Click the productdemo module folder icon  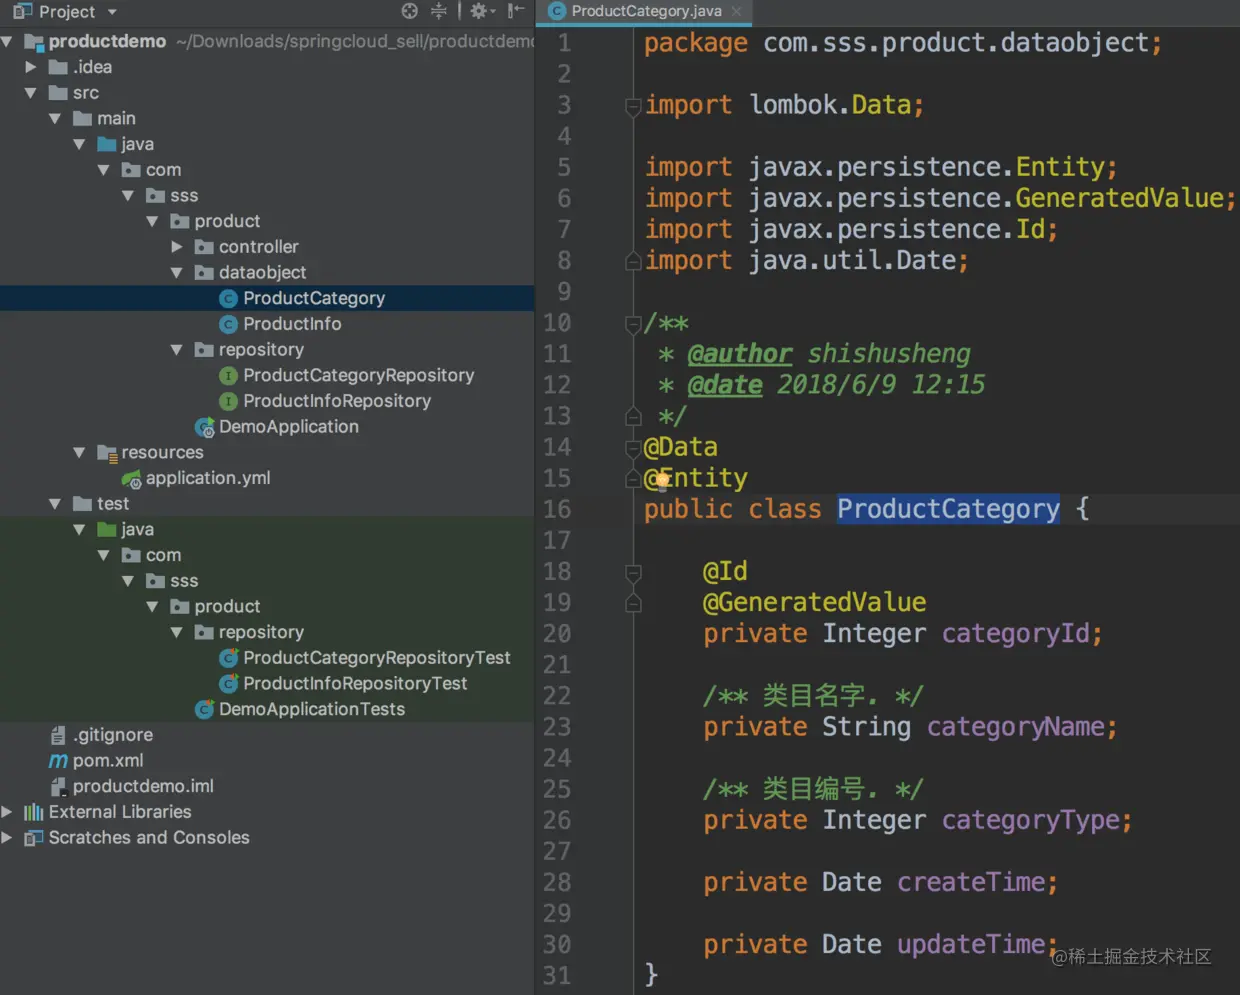point(34,42)
